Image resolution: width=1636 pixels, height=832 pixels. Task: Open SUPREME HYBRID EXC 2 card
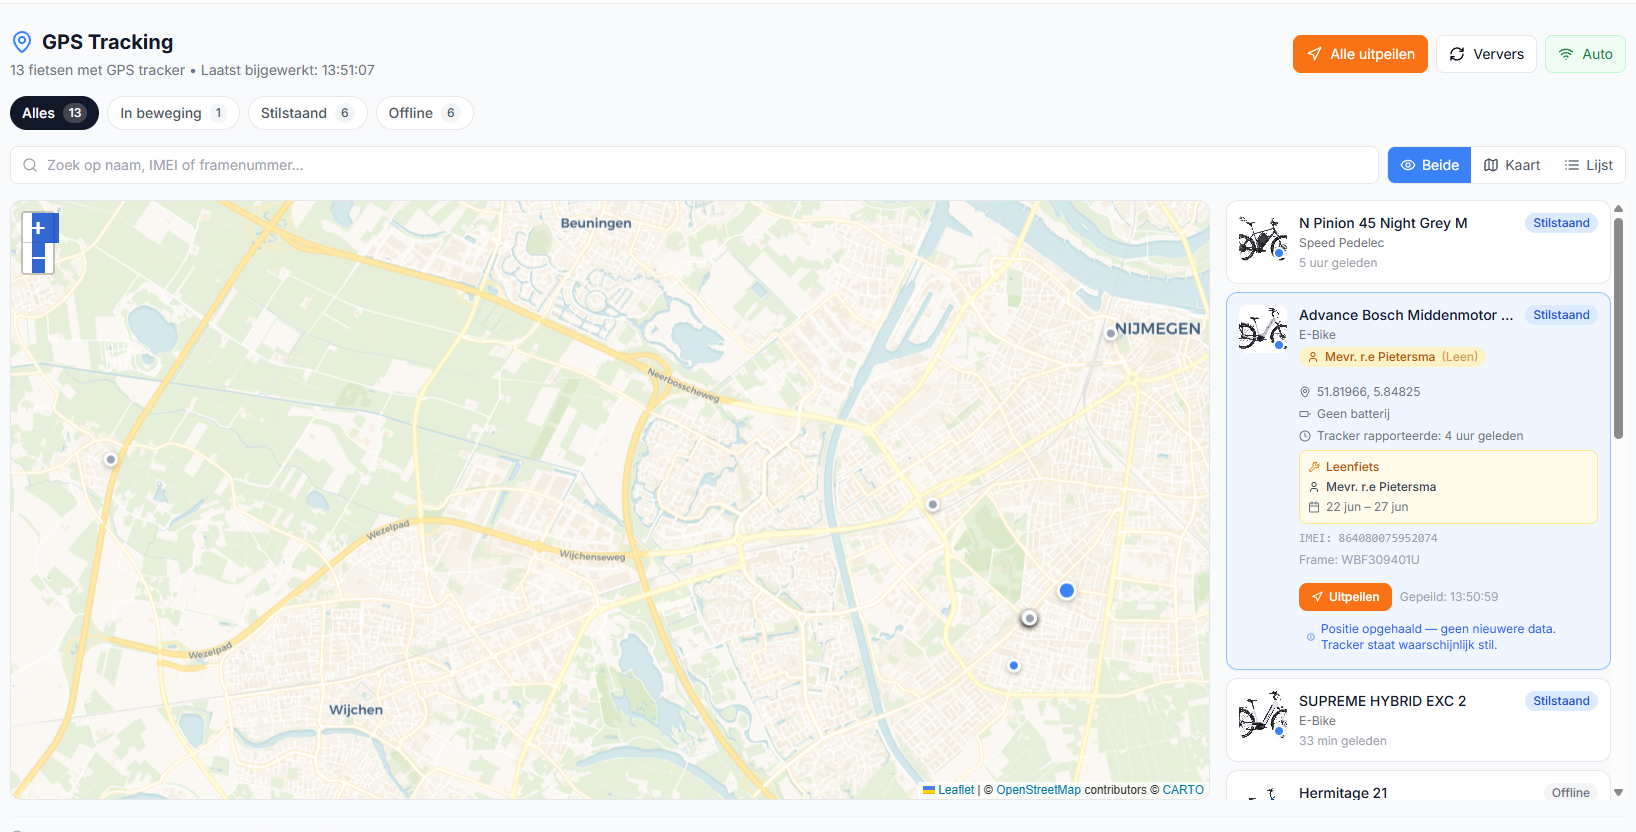click(x=1418, y=720)
